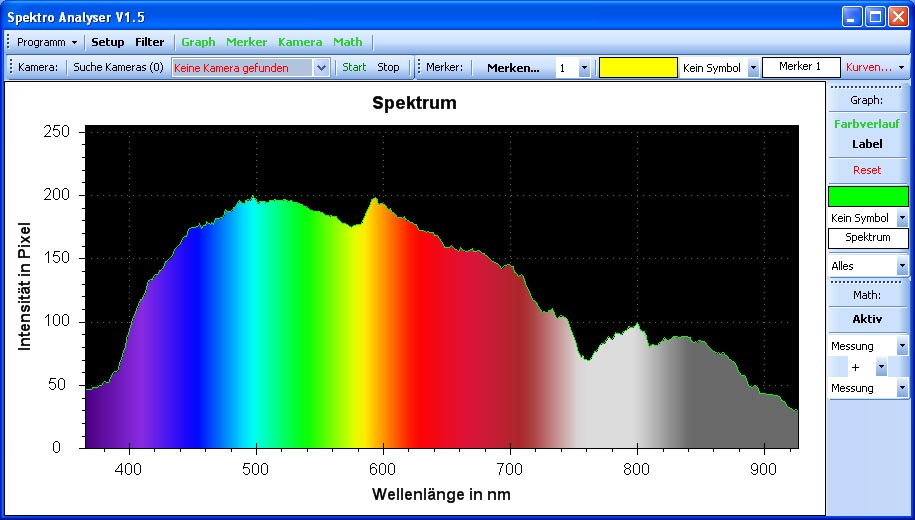Open the Filter menu
Image resolution: width=915 pixels, height=520 pixels.
[150, 42]
